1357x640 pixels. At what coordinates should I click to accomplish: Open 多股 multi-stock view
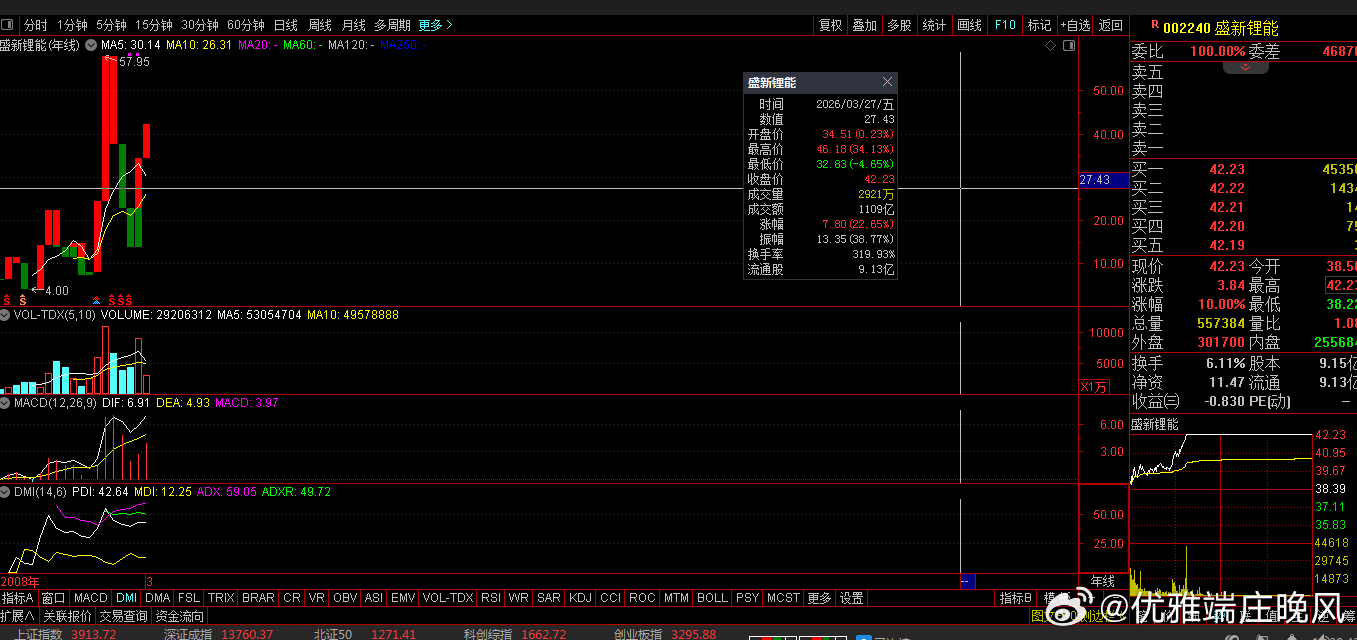click(899, 25)
